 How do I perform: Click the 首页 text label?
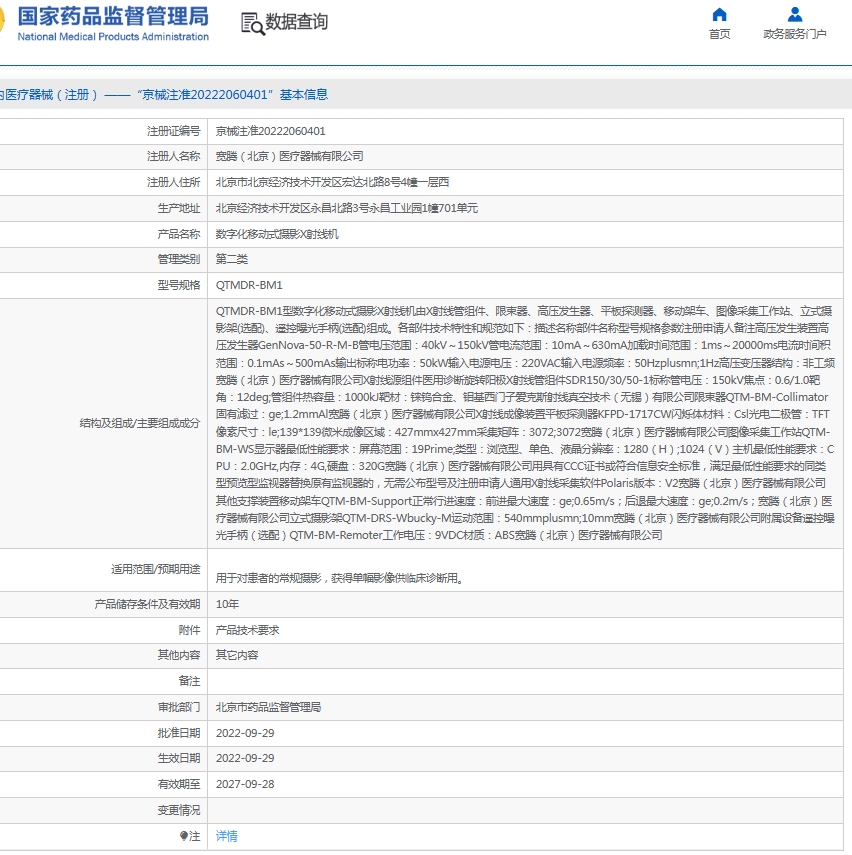(x=719, y=34)
